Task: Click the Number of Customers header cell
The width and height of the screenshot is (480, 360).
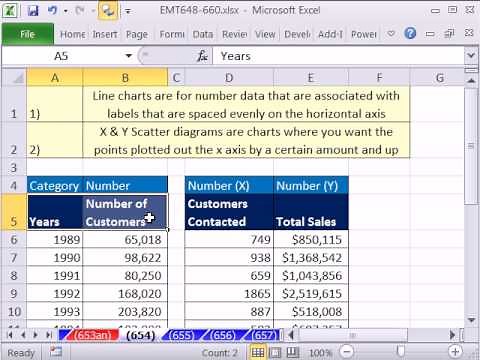Action: 125,212
